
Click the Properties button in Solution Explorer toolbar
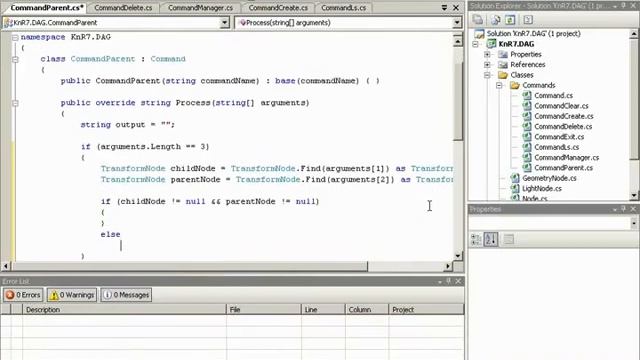click(478, 20)
